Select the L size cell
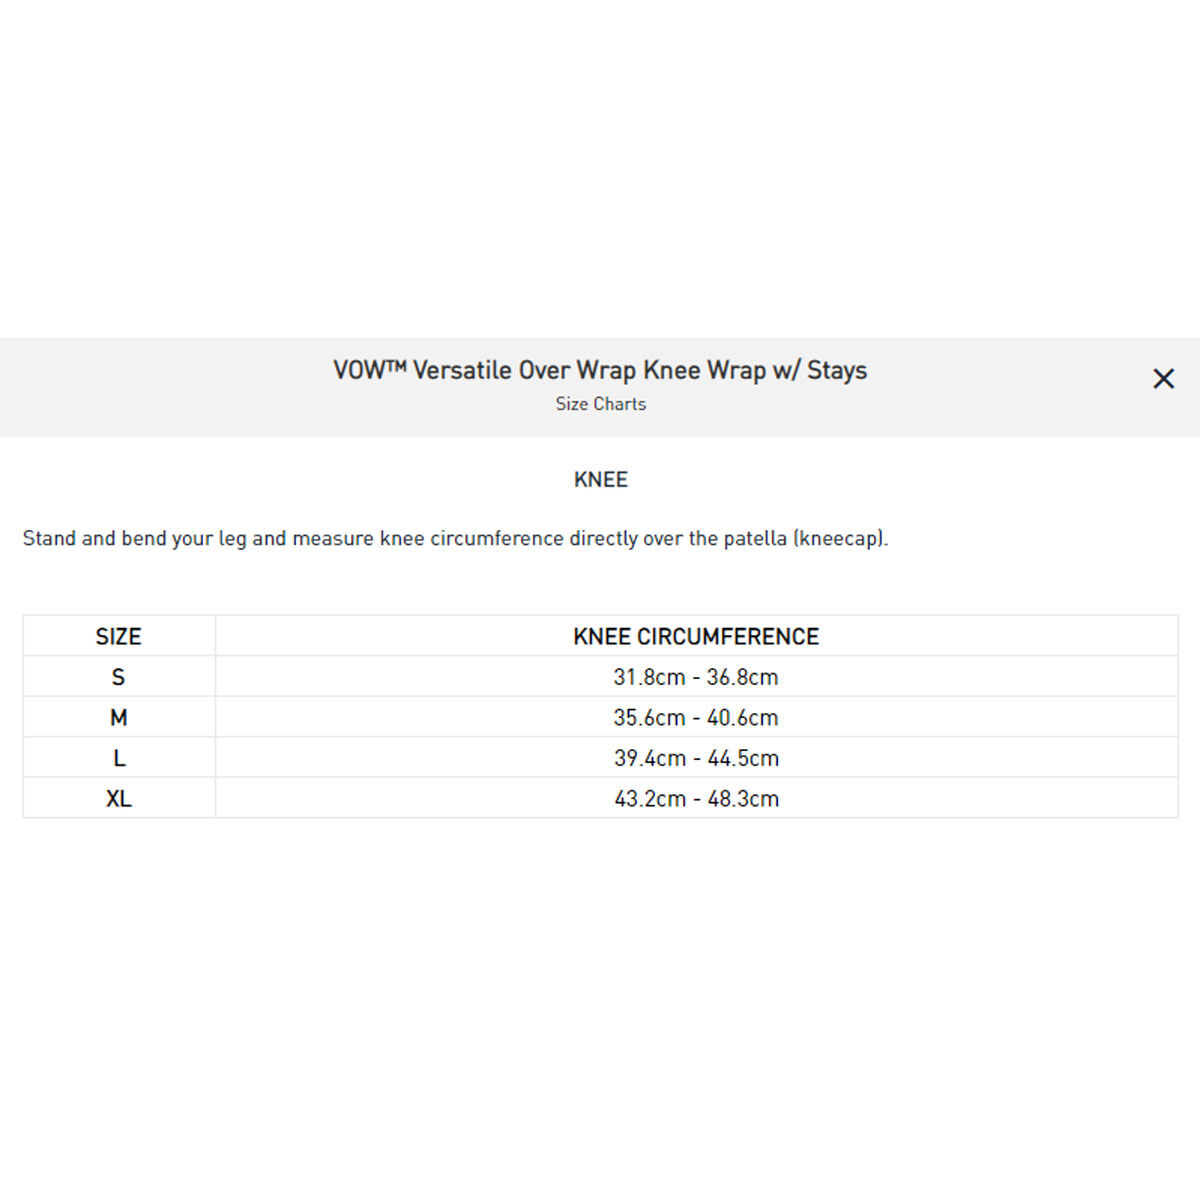The height and width of the screenshot is (1200, 1200). (x=118, y=758)
